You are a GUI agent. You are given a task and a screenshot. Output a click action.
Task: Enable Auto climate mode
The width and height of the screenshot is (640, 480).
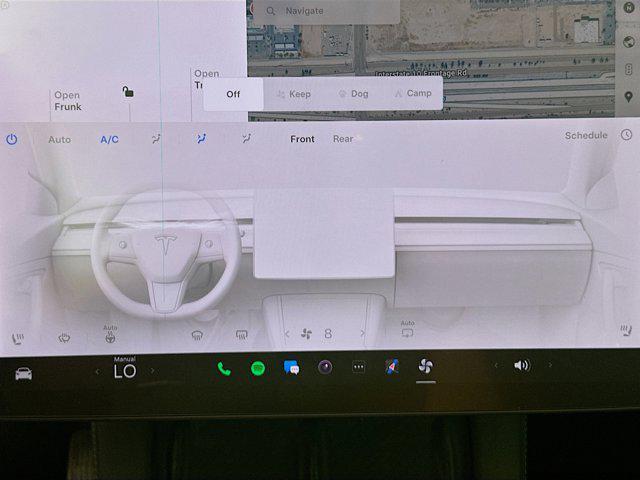pyautogui.click(x=60, y=140)
